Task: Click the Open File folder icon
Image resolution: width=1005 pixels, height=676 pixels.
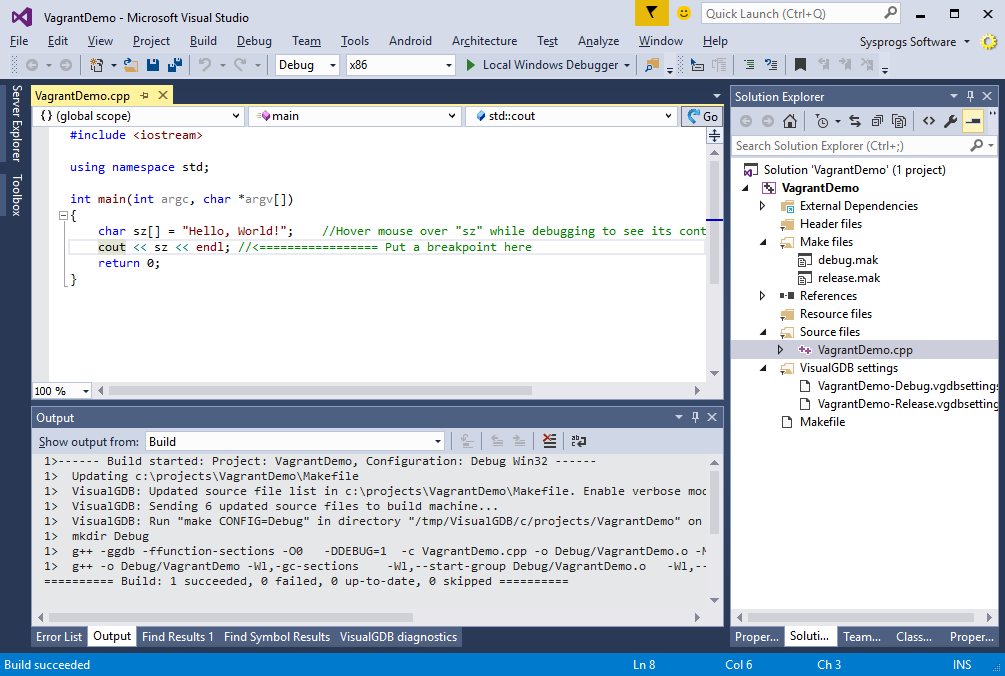Action: coord(131,65)
